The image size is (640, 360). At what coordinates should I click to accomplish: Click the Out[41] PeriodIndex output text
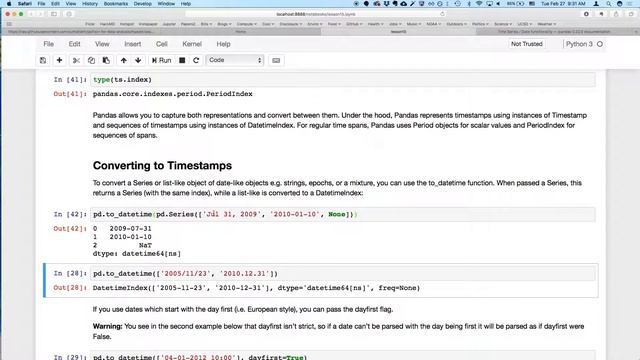pyautogui.click(x=172, y=94)
